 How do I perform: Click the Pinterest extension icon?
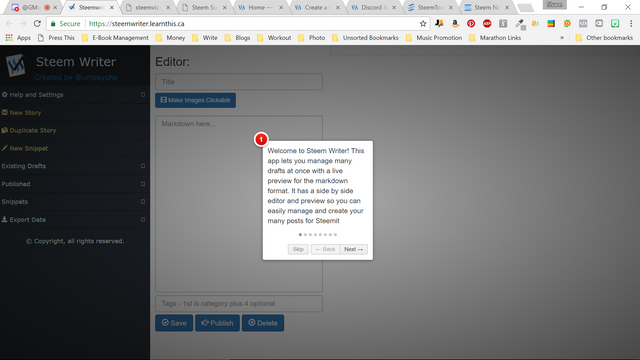point(471,24)
